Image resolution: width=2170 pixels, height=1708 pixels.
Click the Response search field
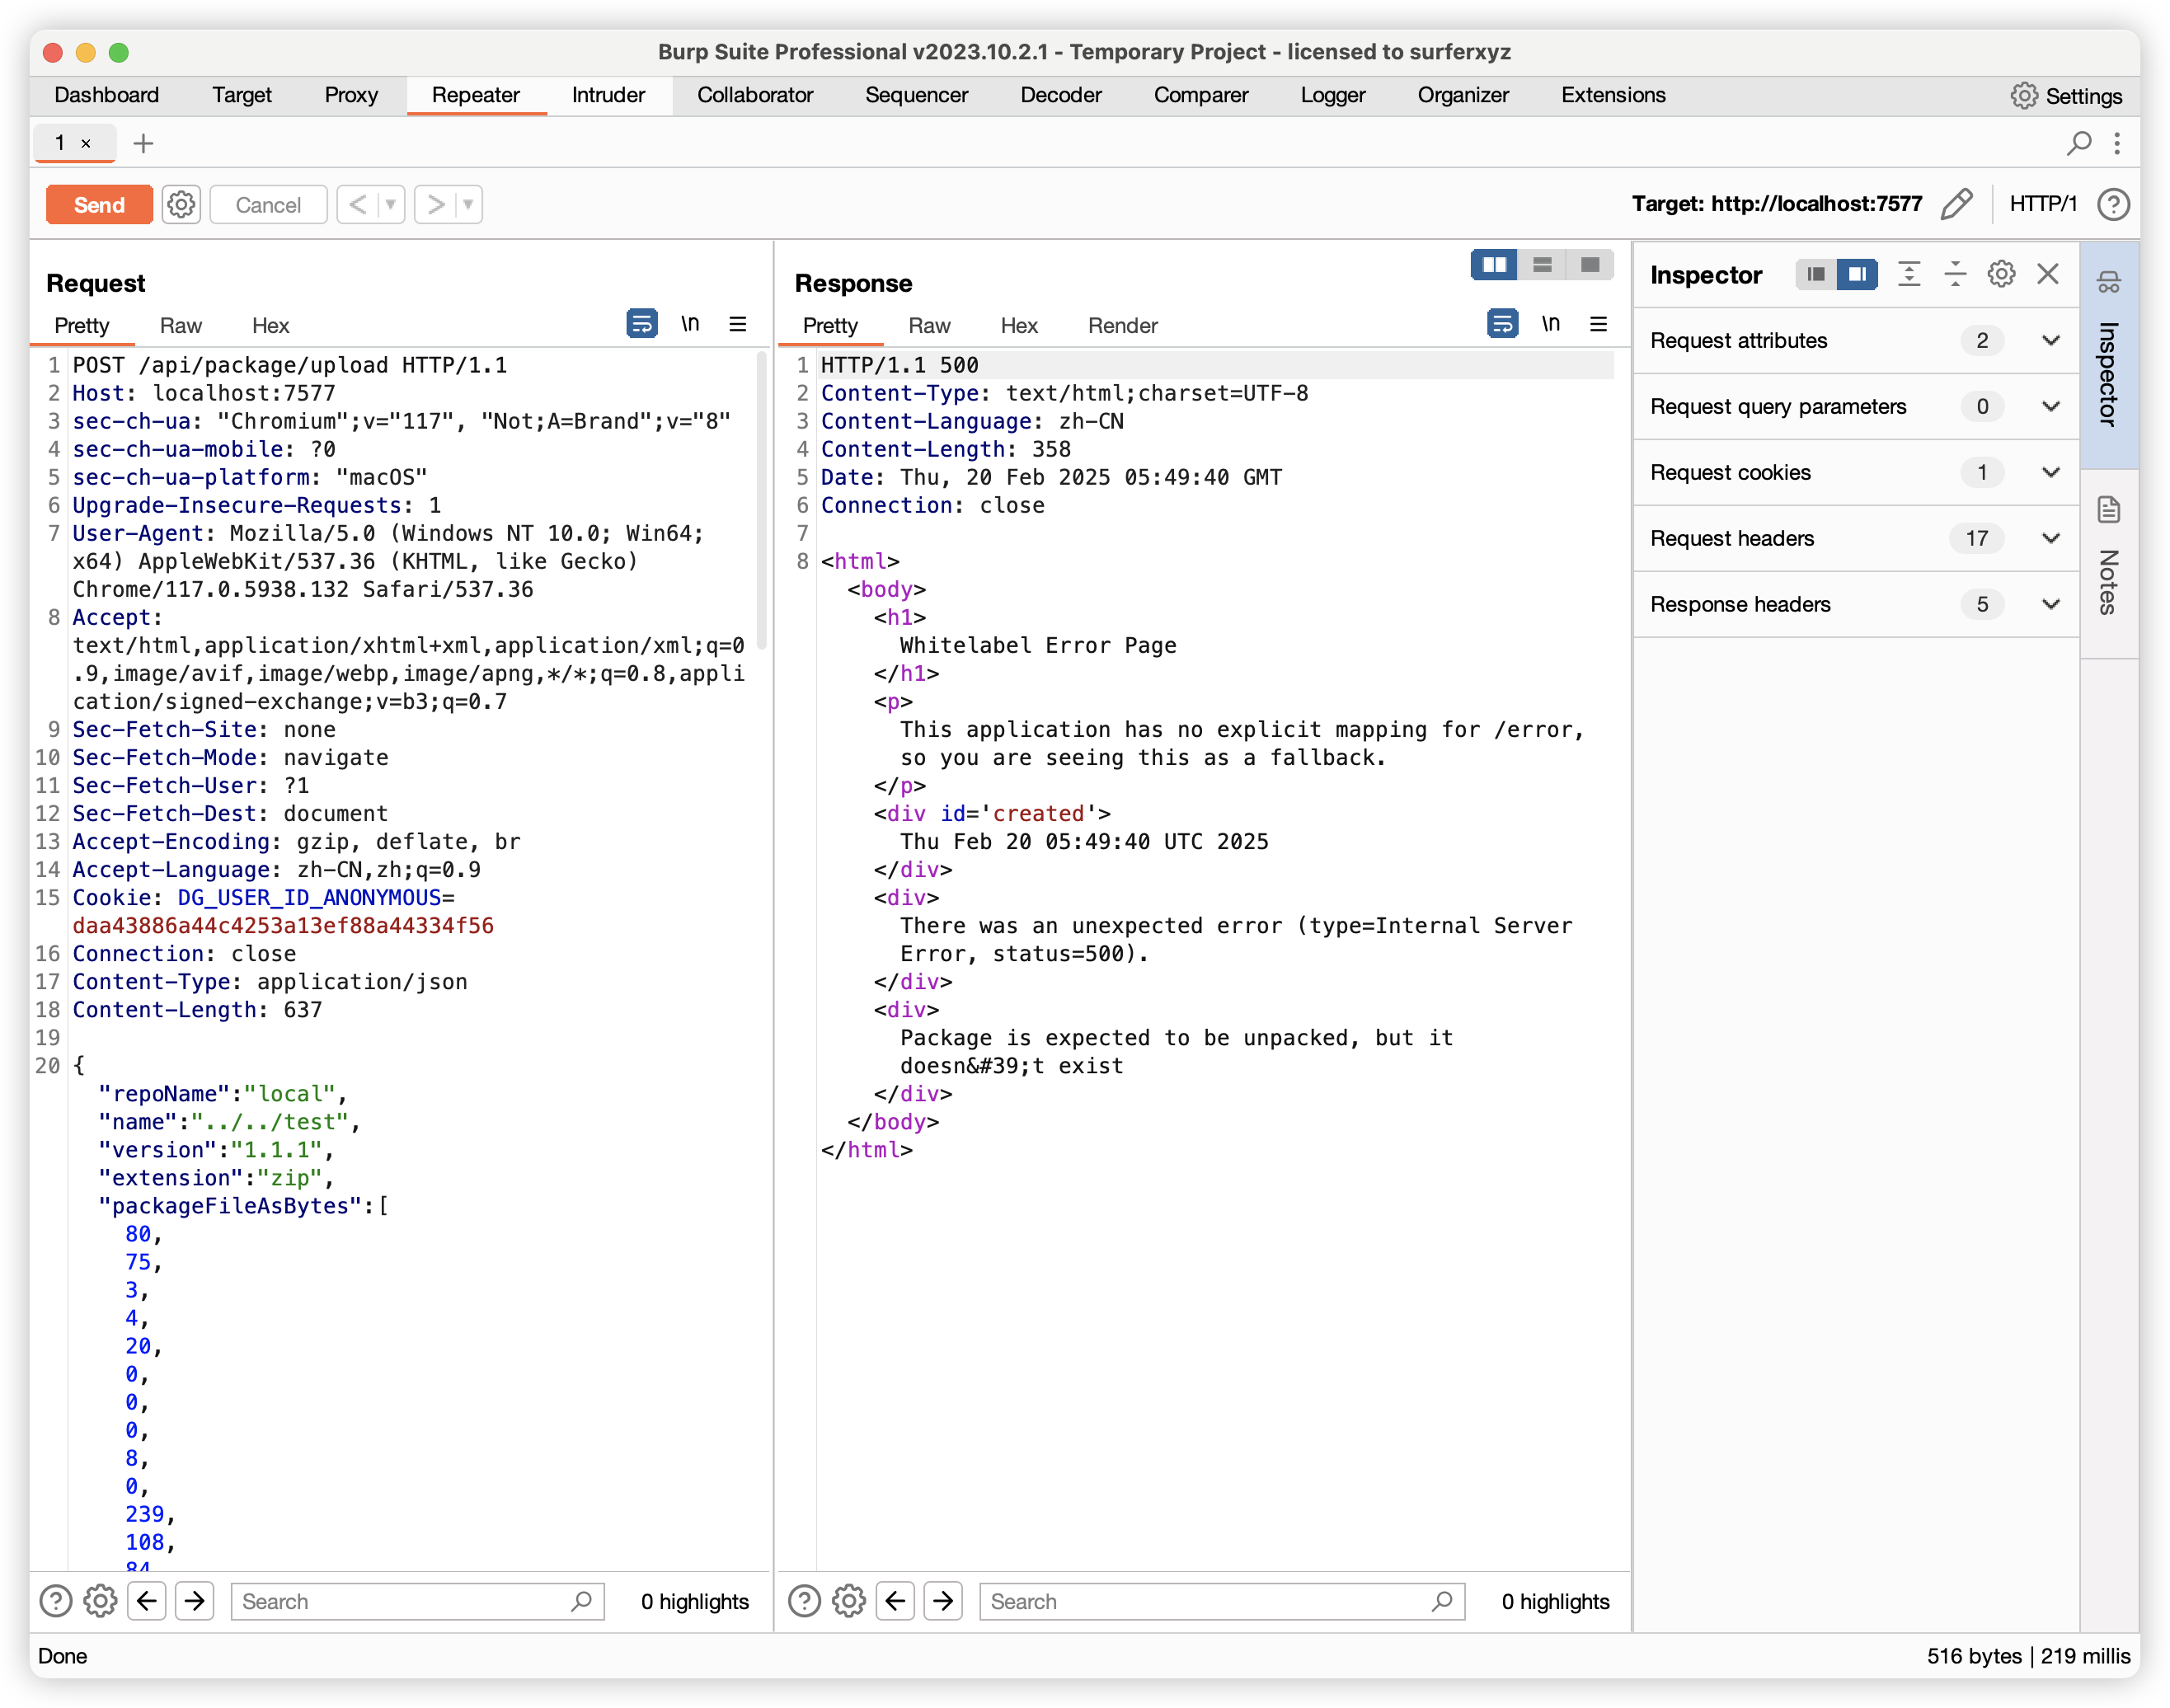pyautogui.click(x=1222, y=1601)
